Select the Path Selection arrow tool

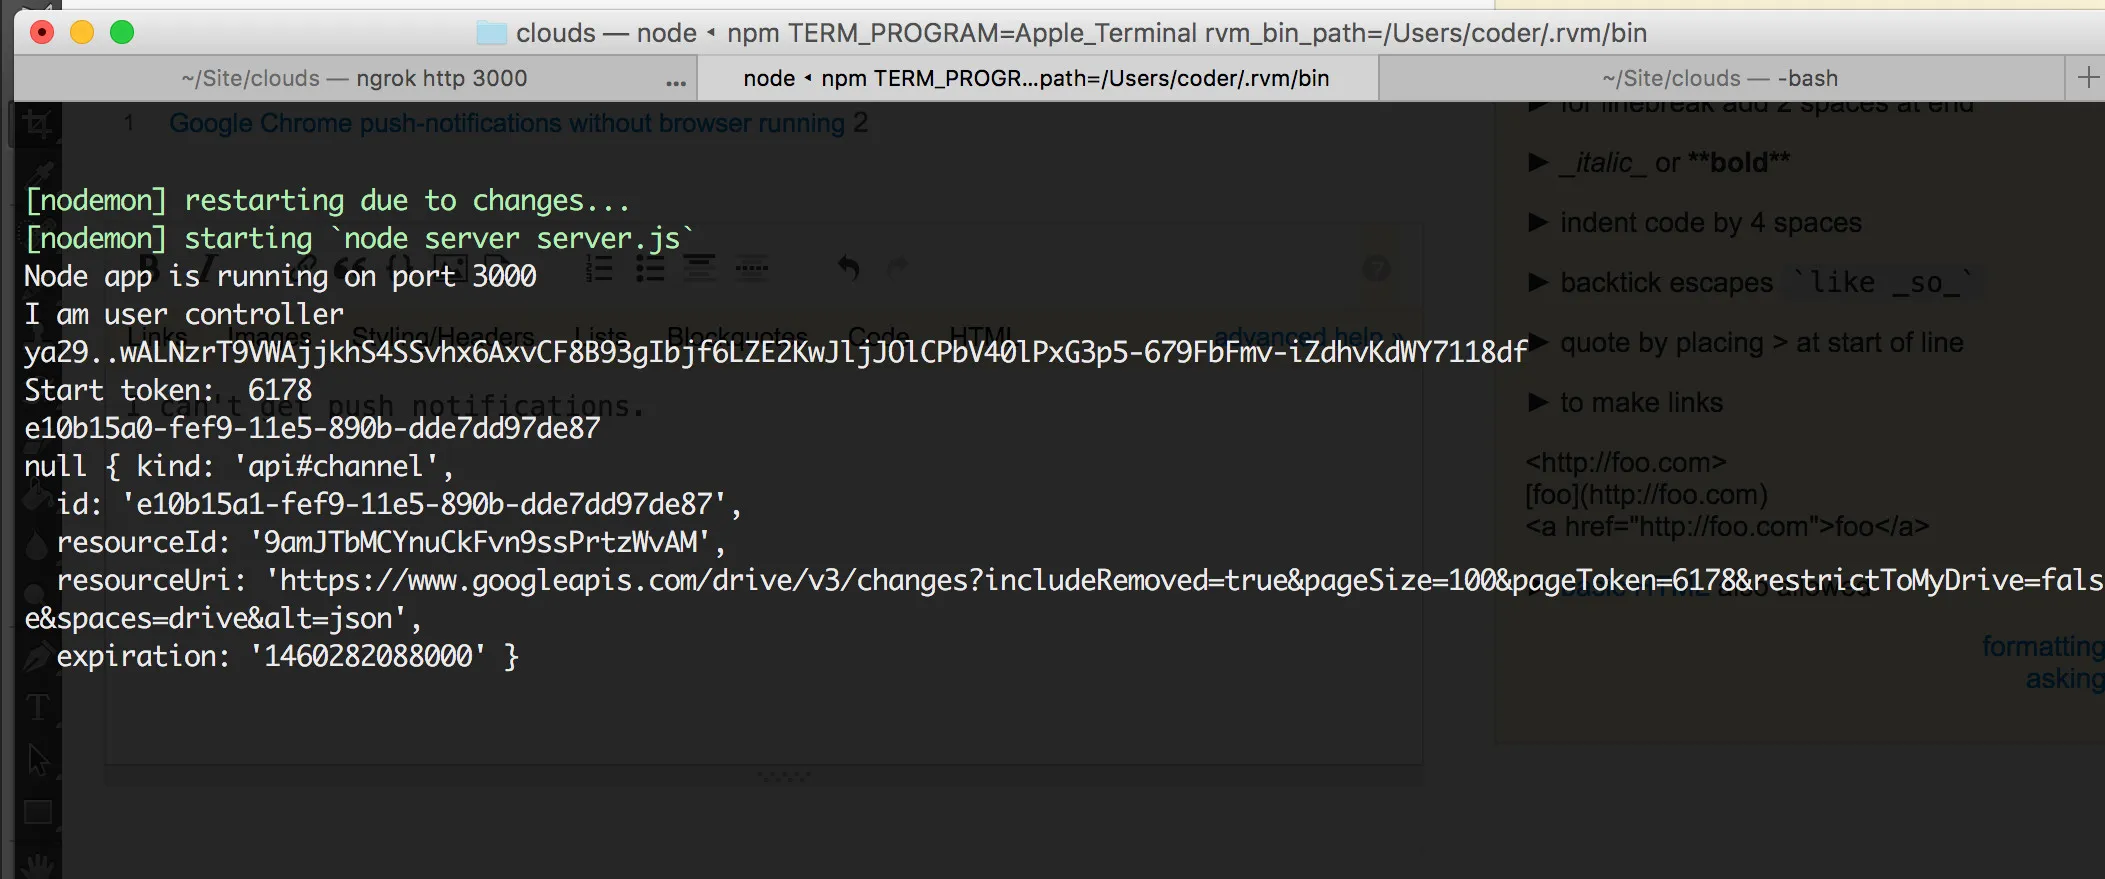(38, 760)
